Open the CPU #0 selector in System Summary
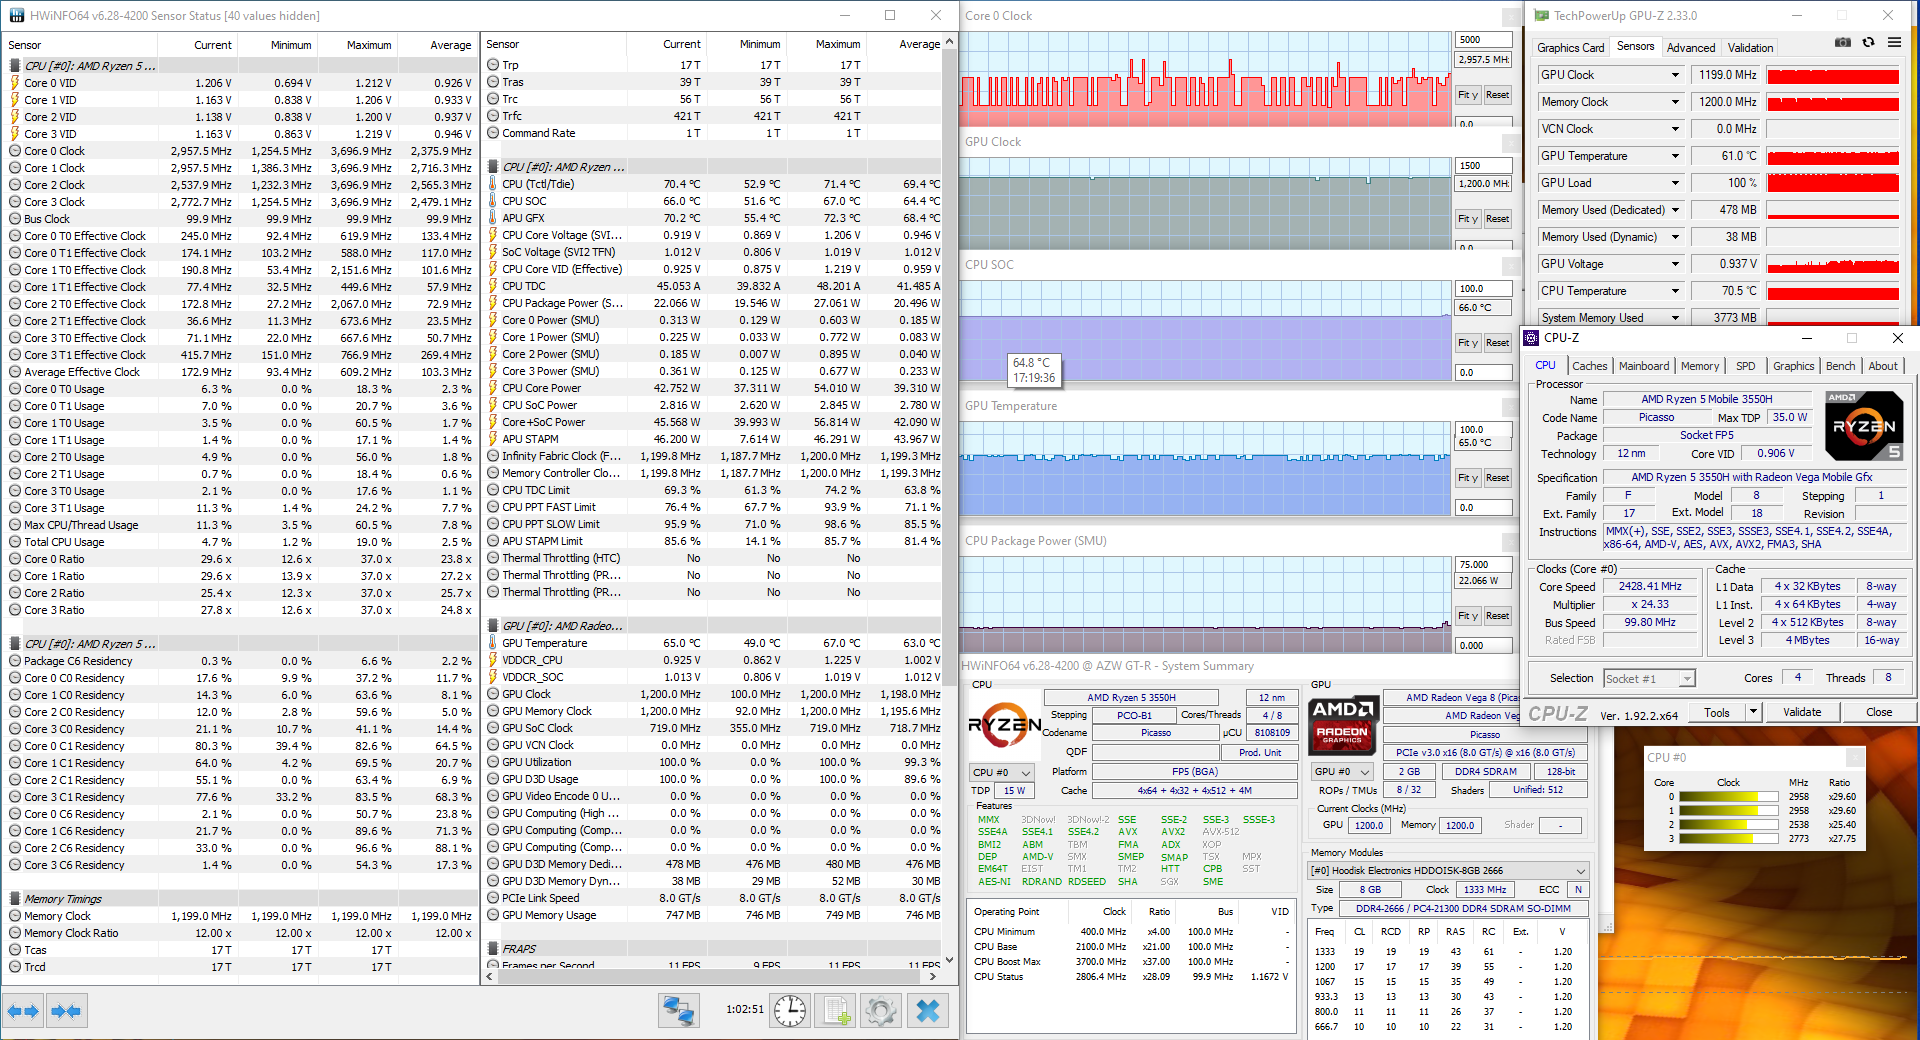 pyautogui.click(x=1001, y=772)
